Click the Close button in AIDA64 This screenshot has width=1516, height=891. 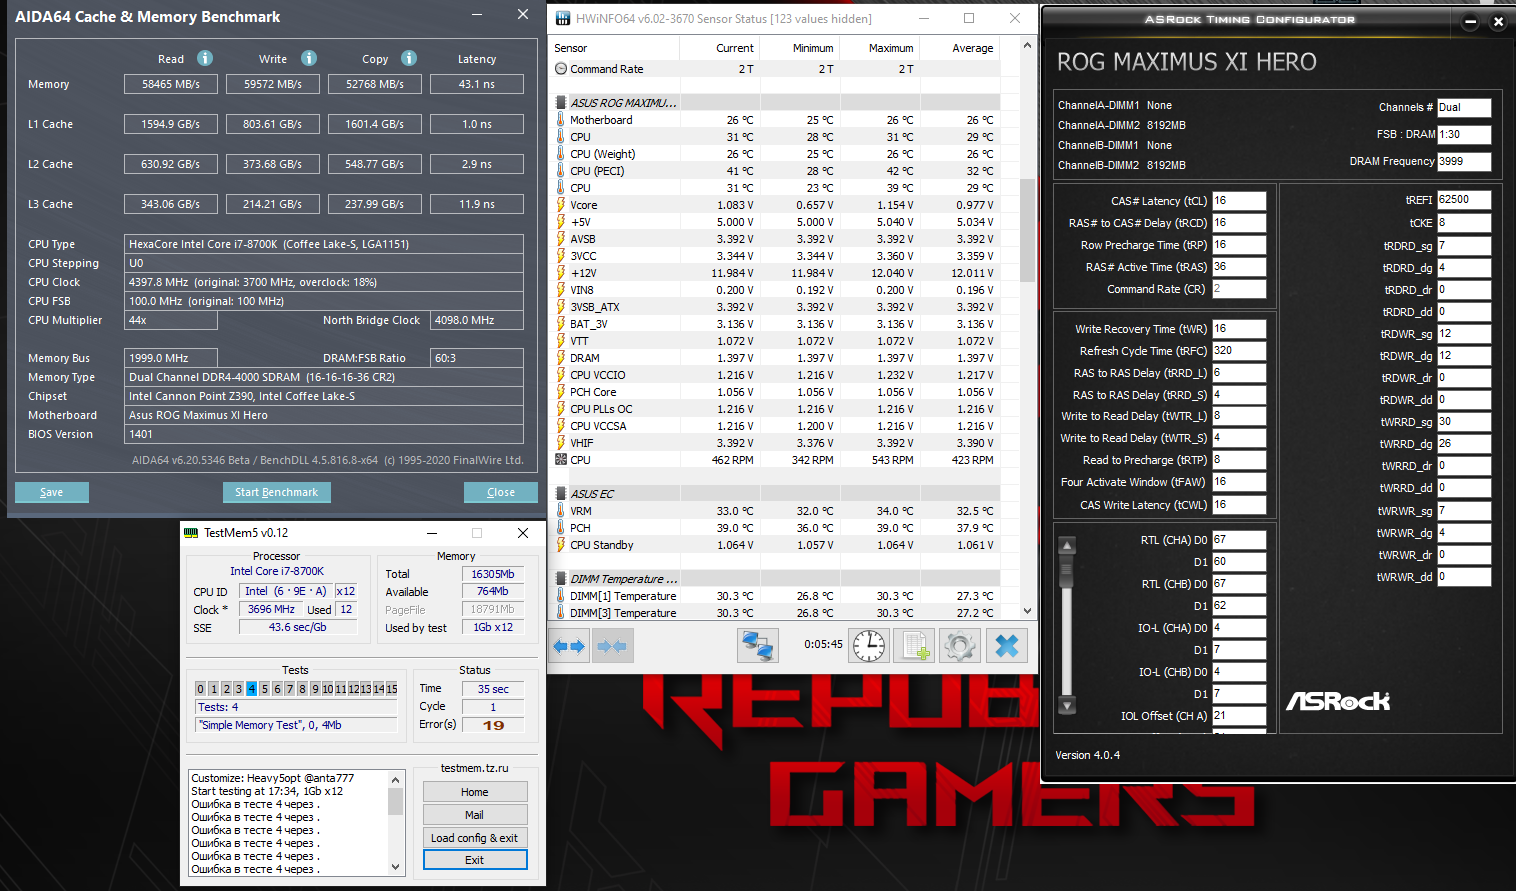point(501,492)
